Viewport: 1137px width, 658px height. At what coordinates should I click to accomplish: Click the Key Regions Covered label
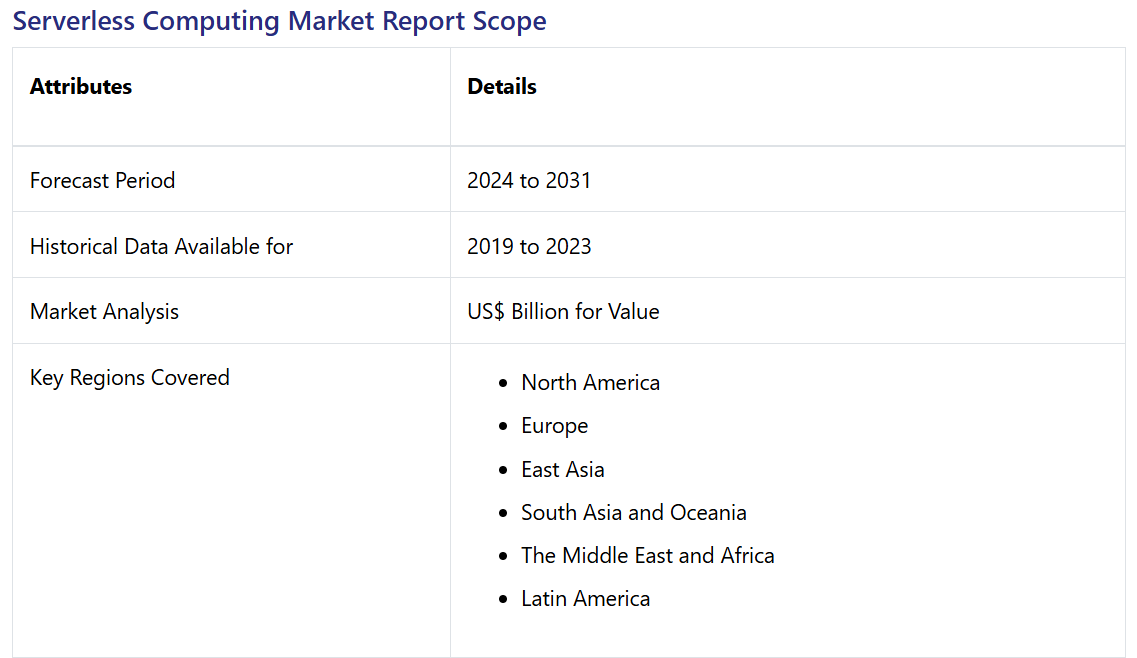click(130, 378)
